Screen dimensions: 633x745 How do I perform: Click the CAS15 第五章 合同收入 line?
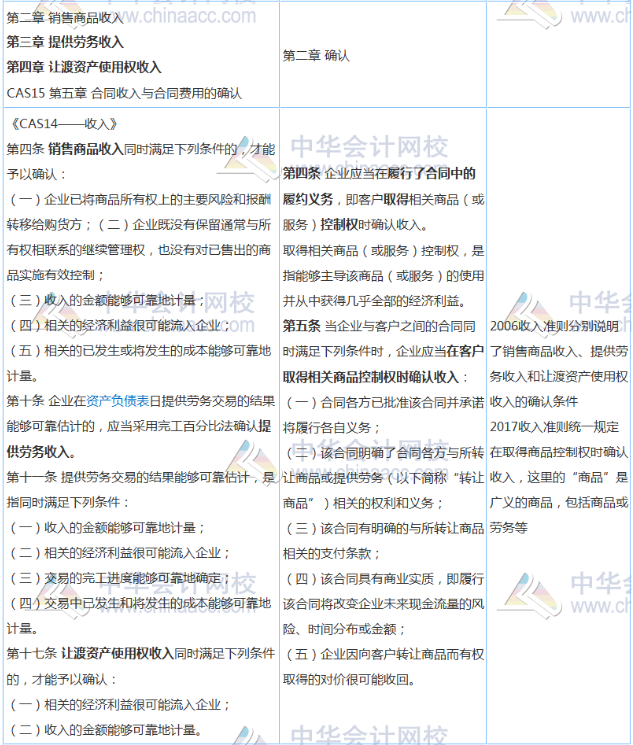click(x=124, y=93)
